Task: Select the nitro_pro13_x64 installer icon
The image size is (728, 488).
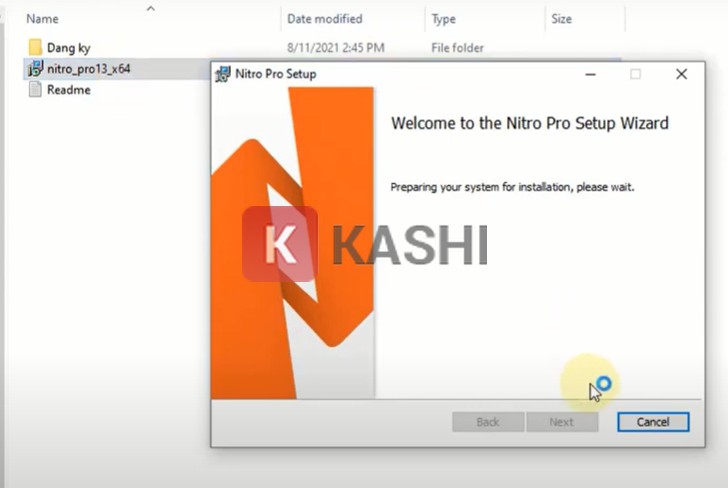Action: [x=35, y=69]
